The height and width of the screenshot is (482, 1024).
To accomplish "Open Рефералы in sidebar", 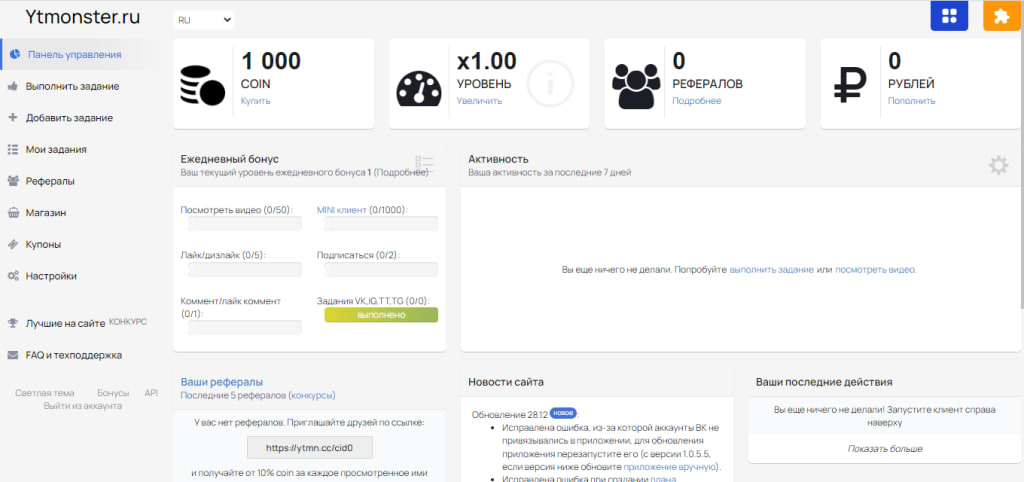I will (x=50, y=181).
